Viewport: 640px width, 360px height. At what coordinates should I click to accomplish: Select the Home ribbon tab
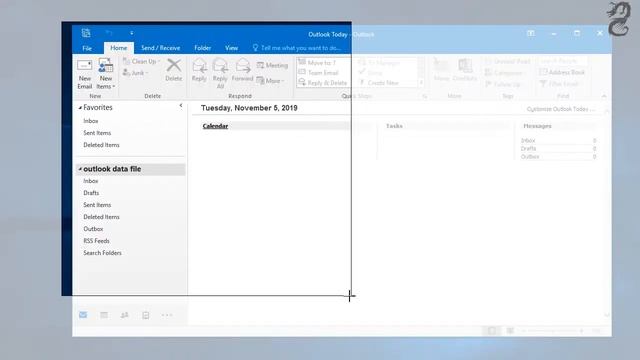click(x=119, y=48)
